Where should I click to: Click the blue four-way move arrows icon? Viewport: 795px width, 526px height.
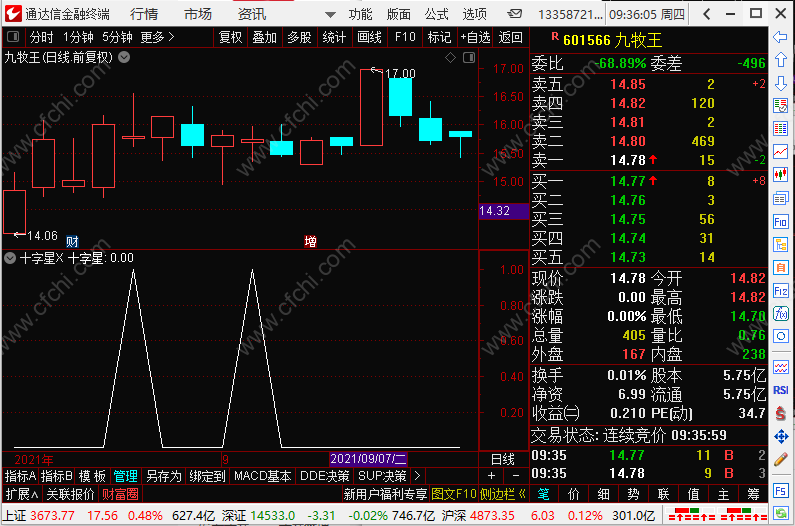tap(780, 436)
